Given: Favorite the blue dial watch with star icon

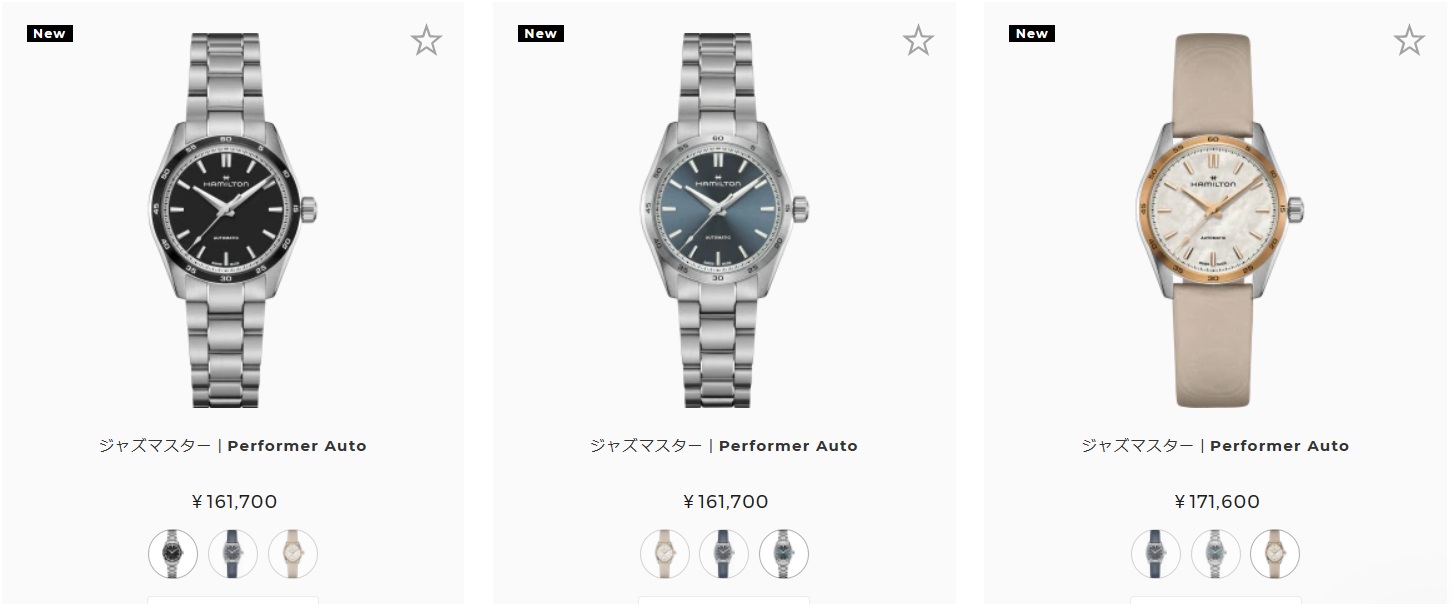Looking at the screenshot, I should point(918,40).
